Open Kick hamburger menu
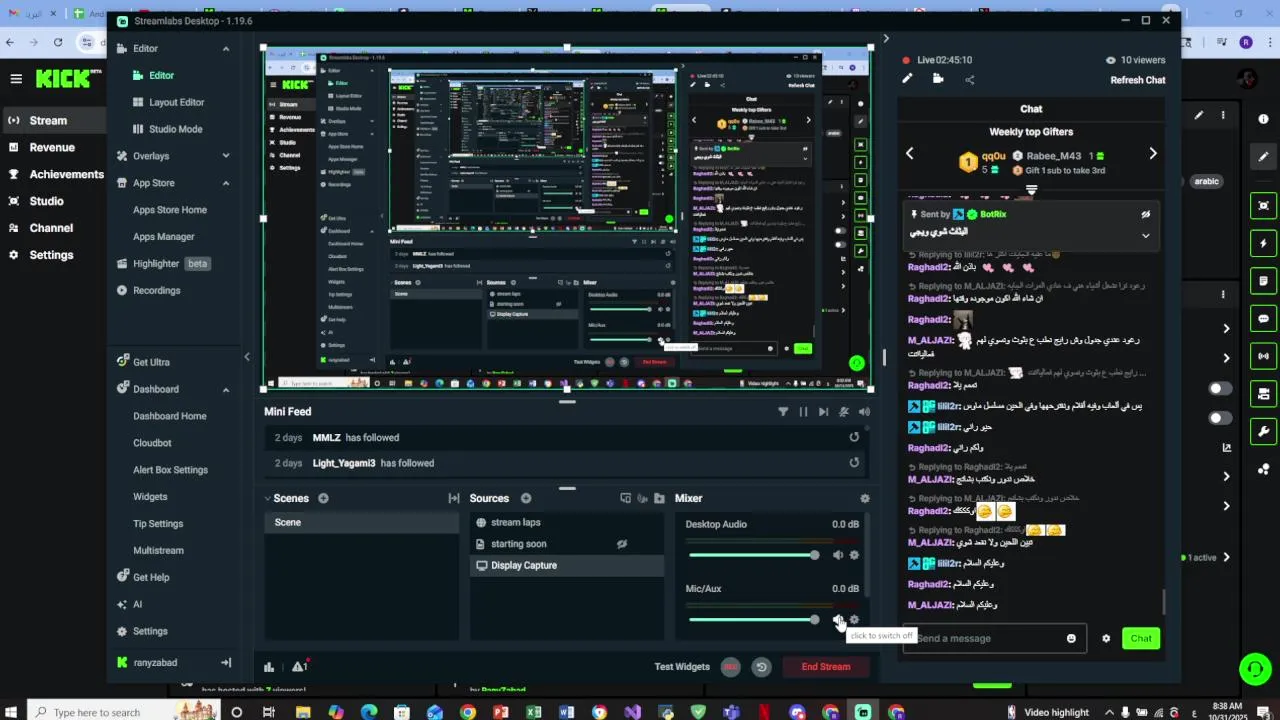1280x720 pixels. tap(16, 78)
